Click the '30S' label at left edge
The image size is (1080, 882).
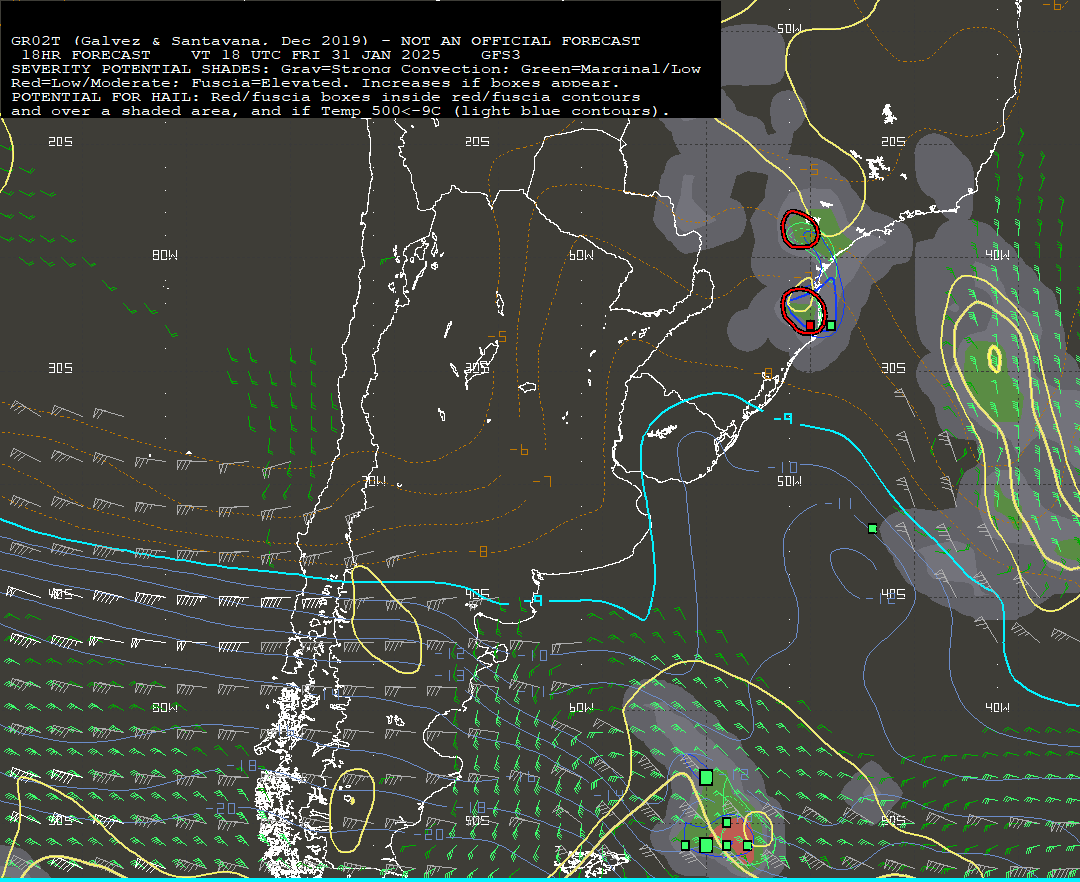coord(61,368)
